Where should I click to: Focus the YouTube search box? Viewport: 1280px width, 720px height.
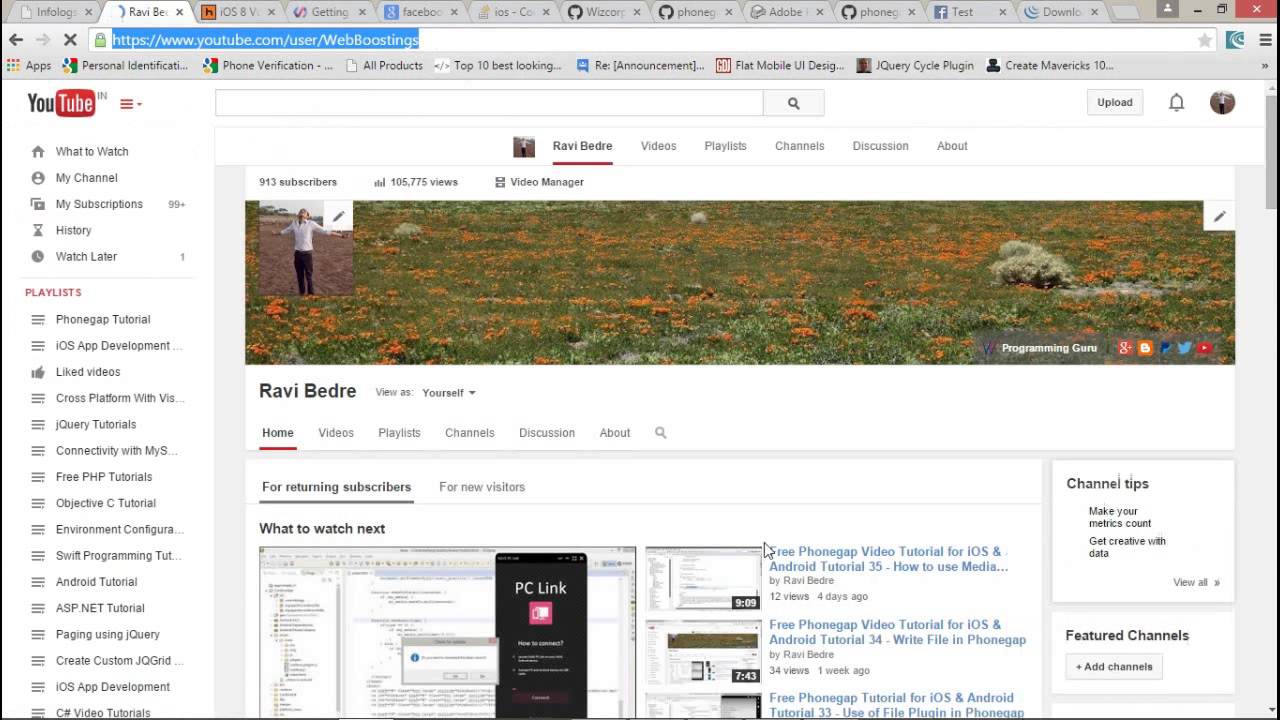click(489, 103)
